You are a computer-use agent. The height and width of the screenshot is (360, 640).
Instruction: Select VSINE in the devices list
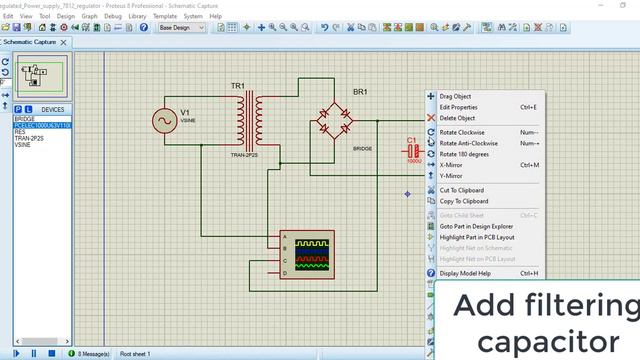tap(42, 145)
